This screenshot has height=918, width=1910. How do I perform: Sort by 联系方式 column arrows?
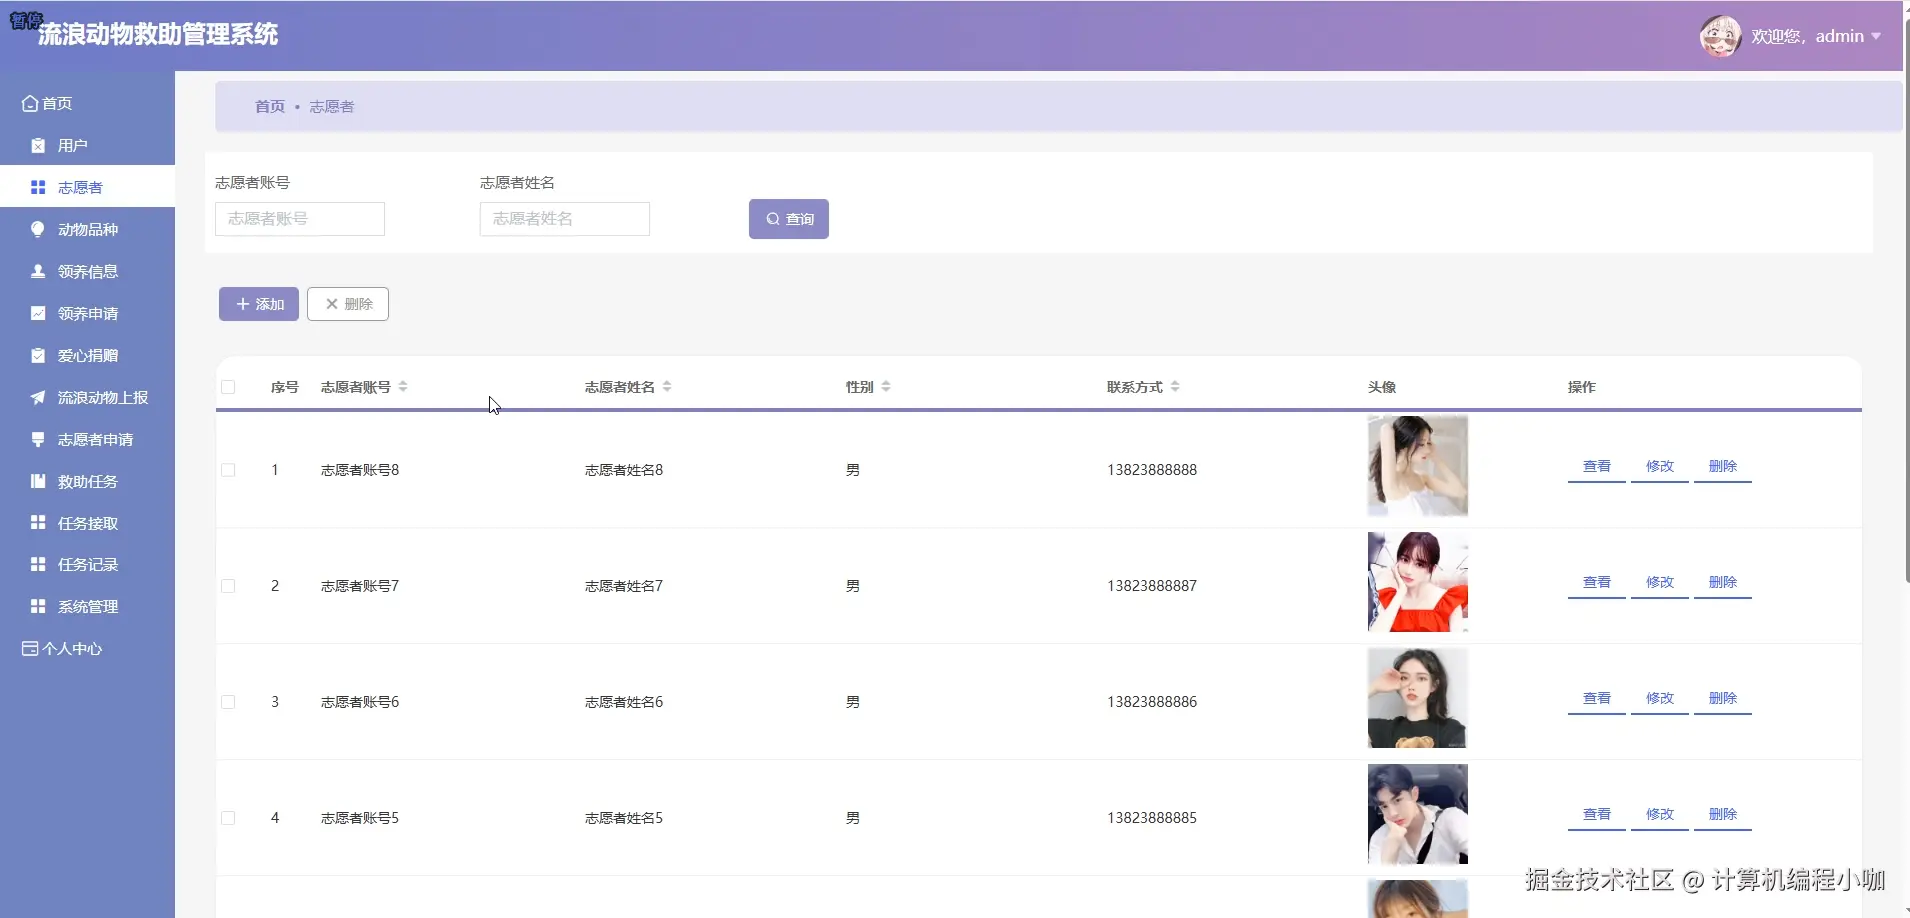coord(1175,387)
